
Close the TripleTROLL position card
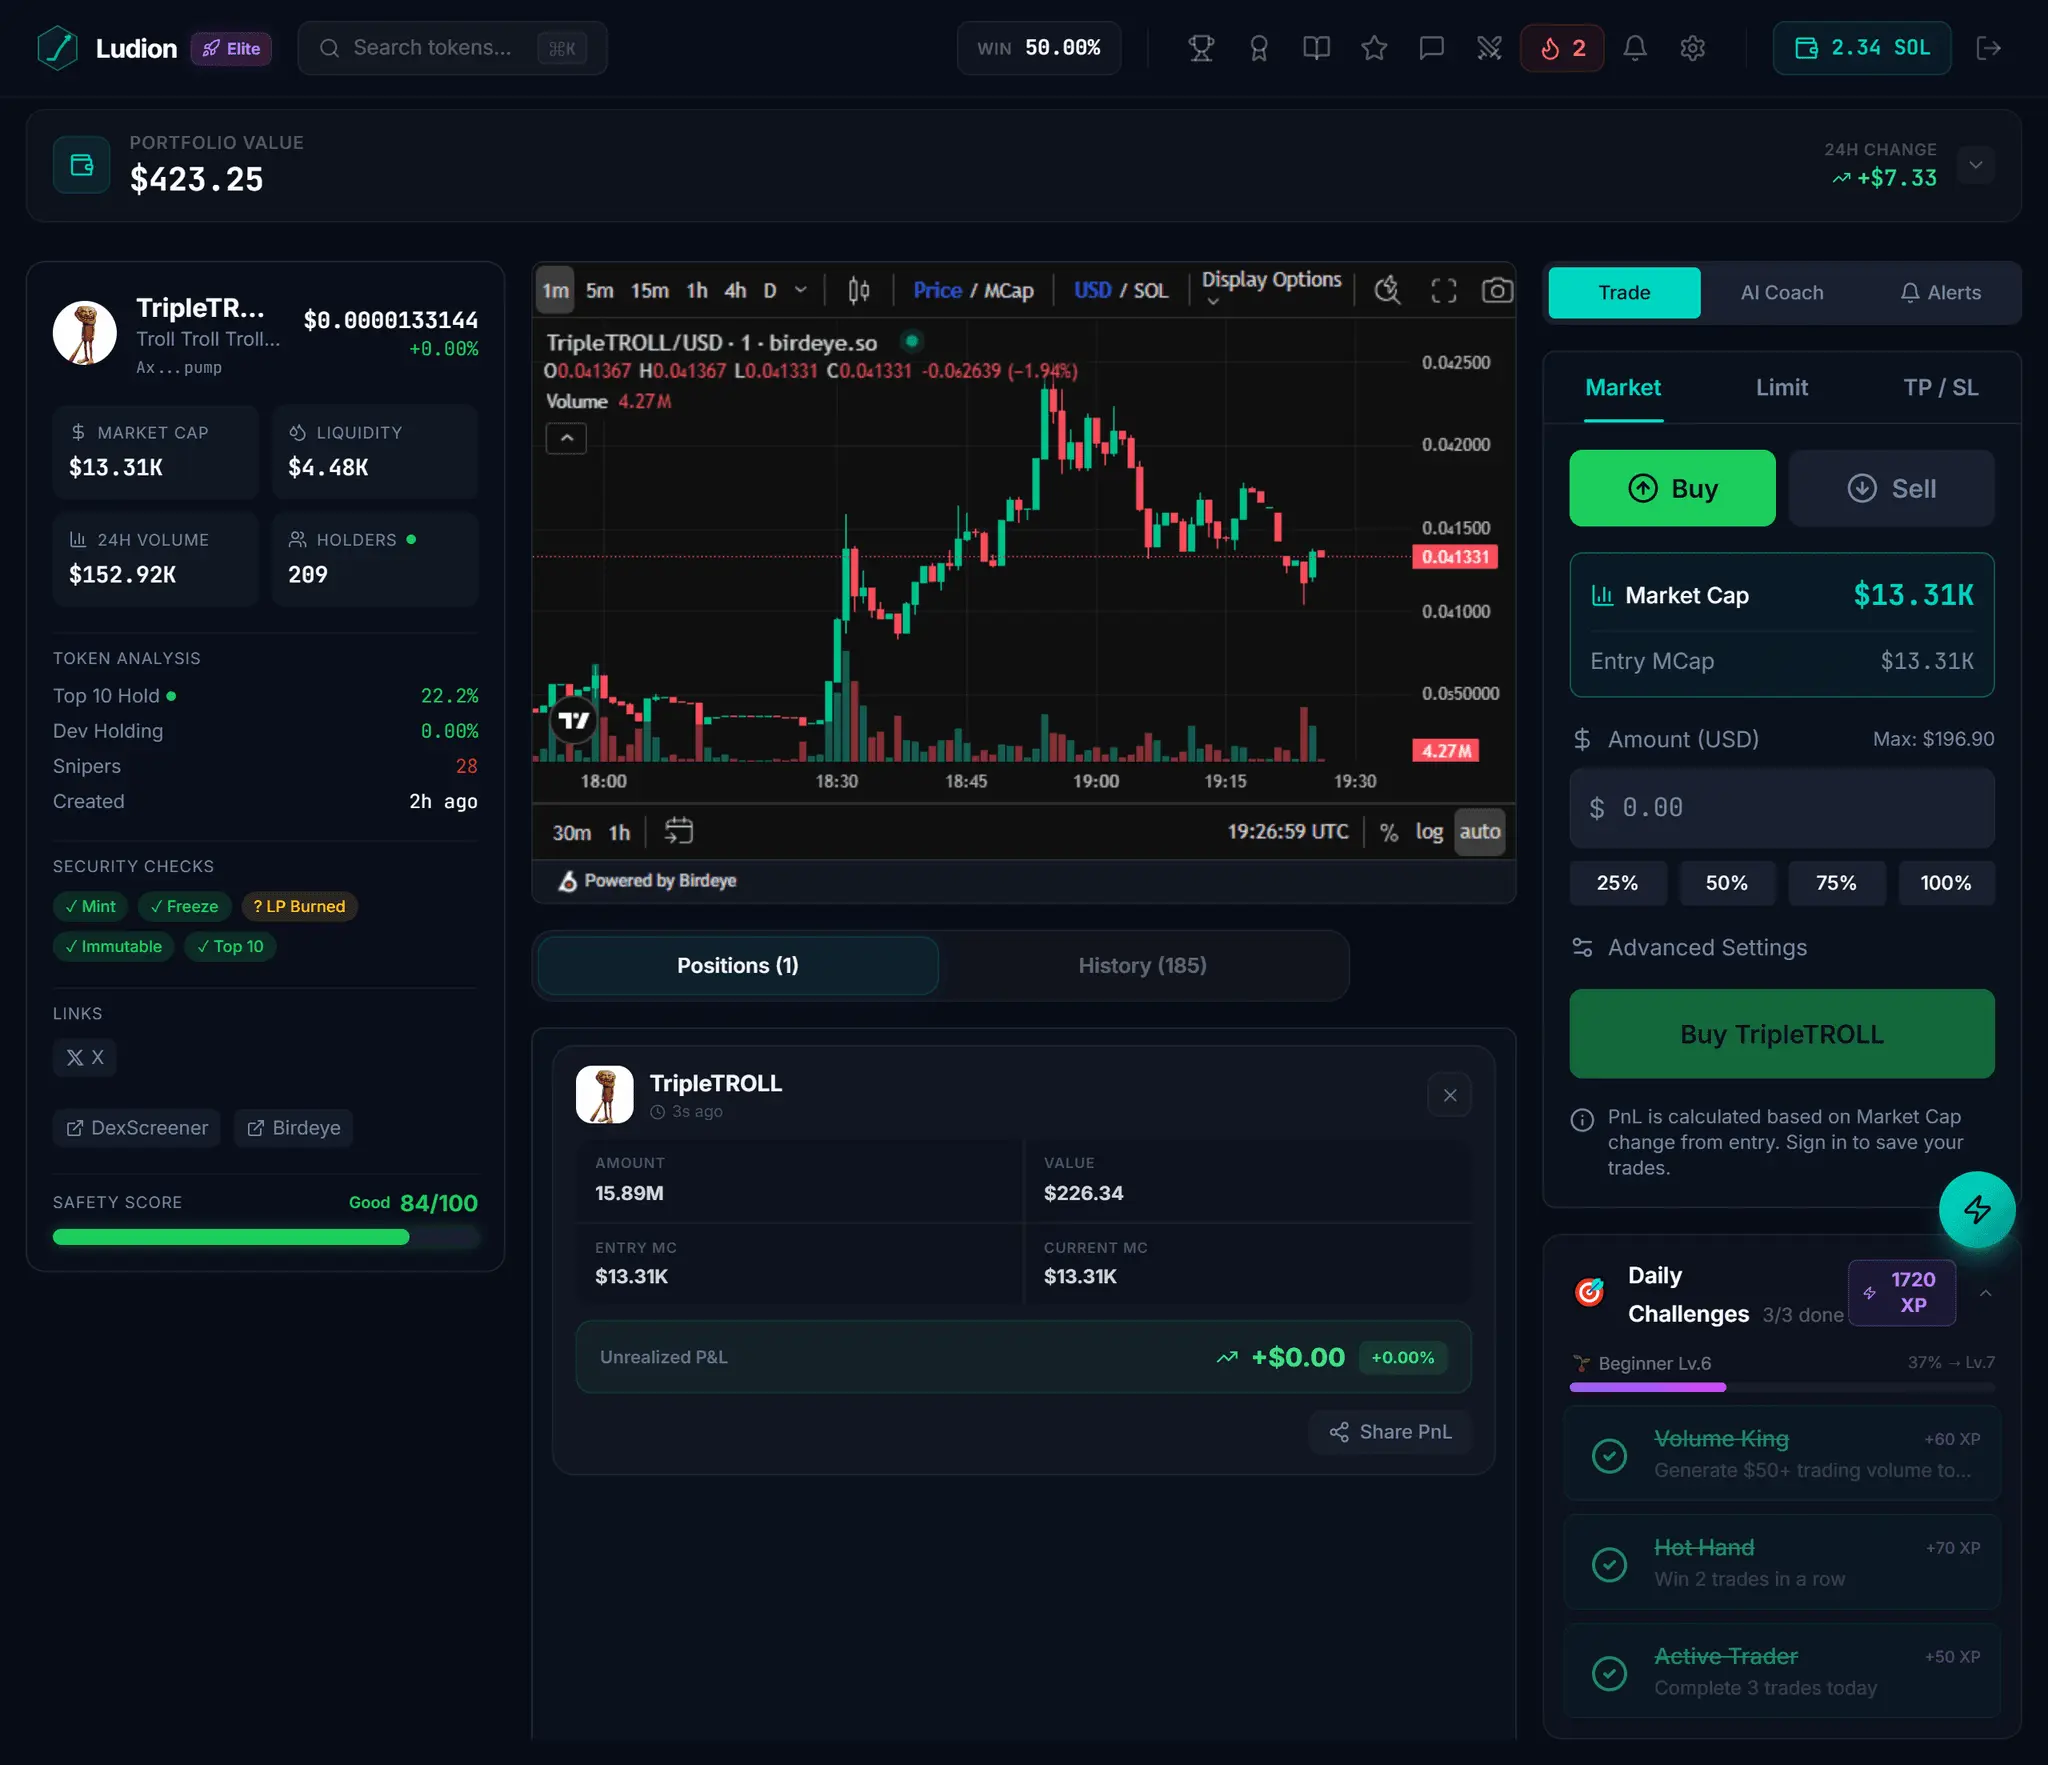(1450, 1095)
